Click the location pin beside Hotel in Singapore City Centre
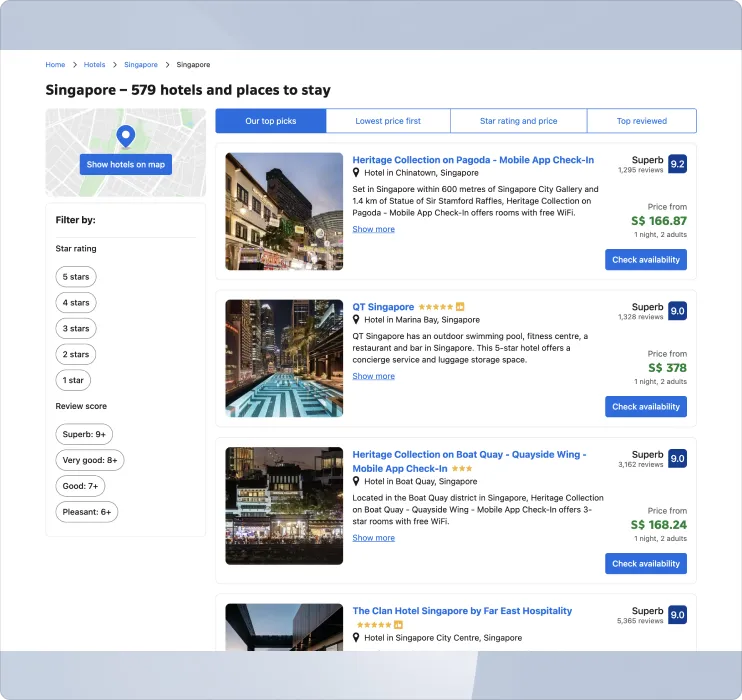Screen dimensions: 742x700 coord(356,638)
